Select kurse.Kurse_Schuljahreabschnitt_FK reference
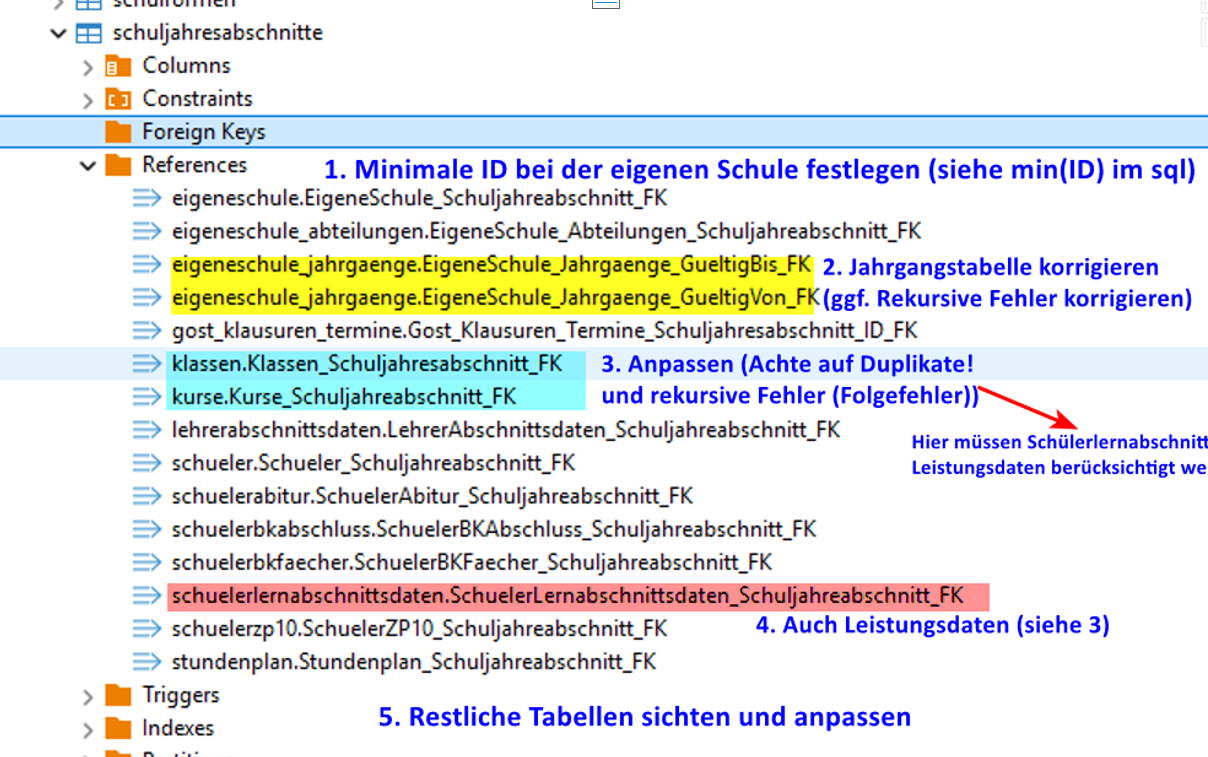The width and height of the screenshot is (1208, 757). point(344,397)
